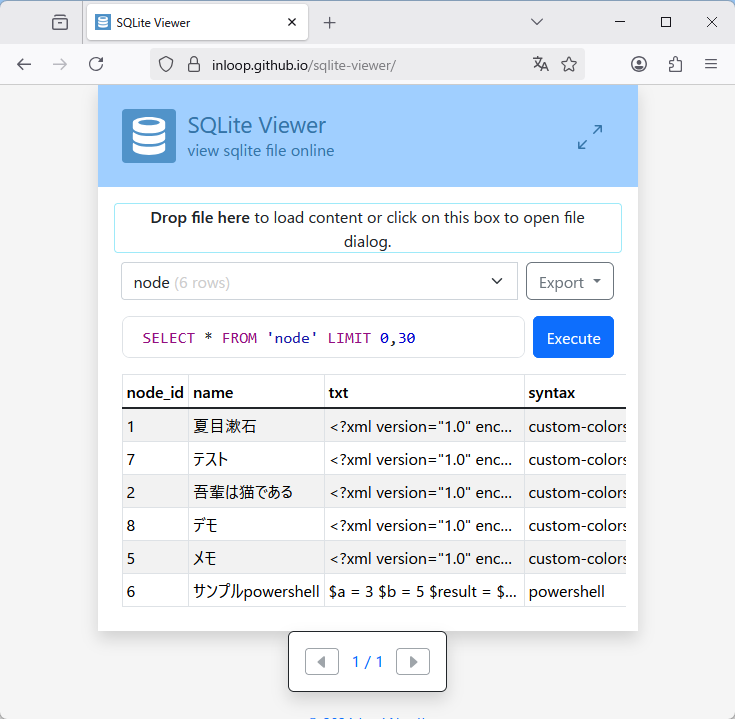This screenshot has width=735, height=719.
Task: Click the node_id column header
Action: [155, 392]
